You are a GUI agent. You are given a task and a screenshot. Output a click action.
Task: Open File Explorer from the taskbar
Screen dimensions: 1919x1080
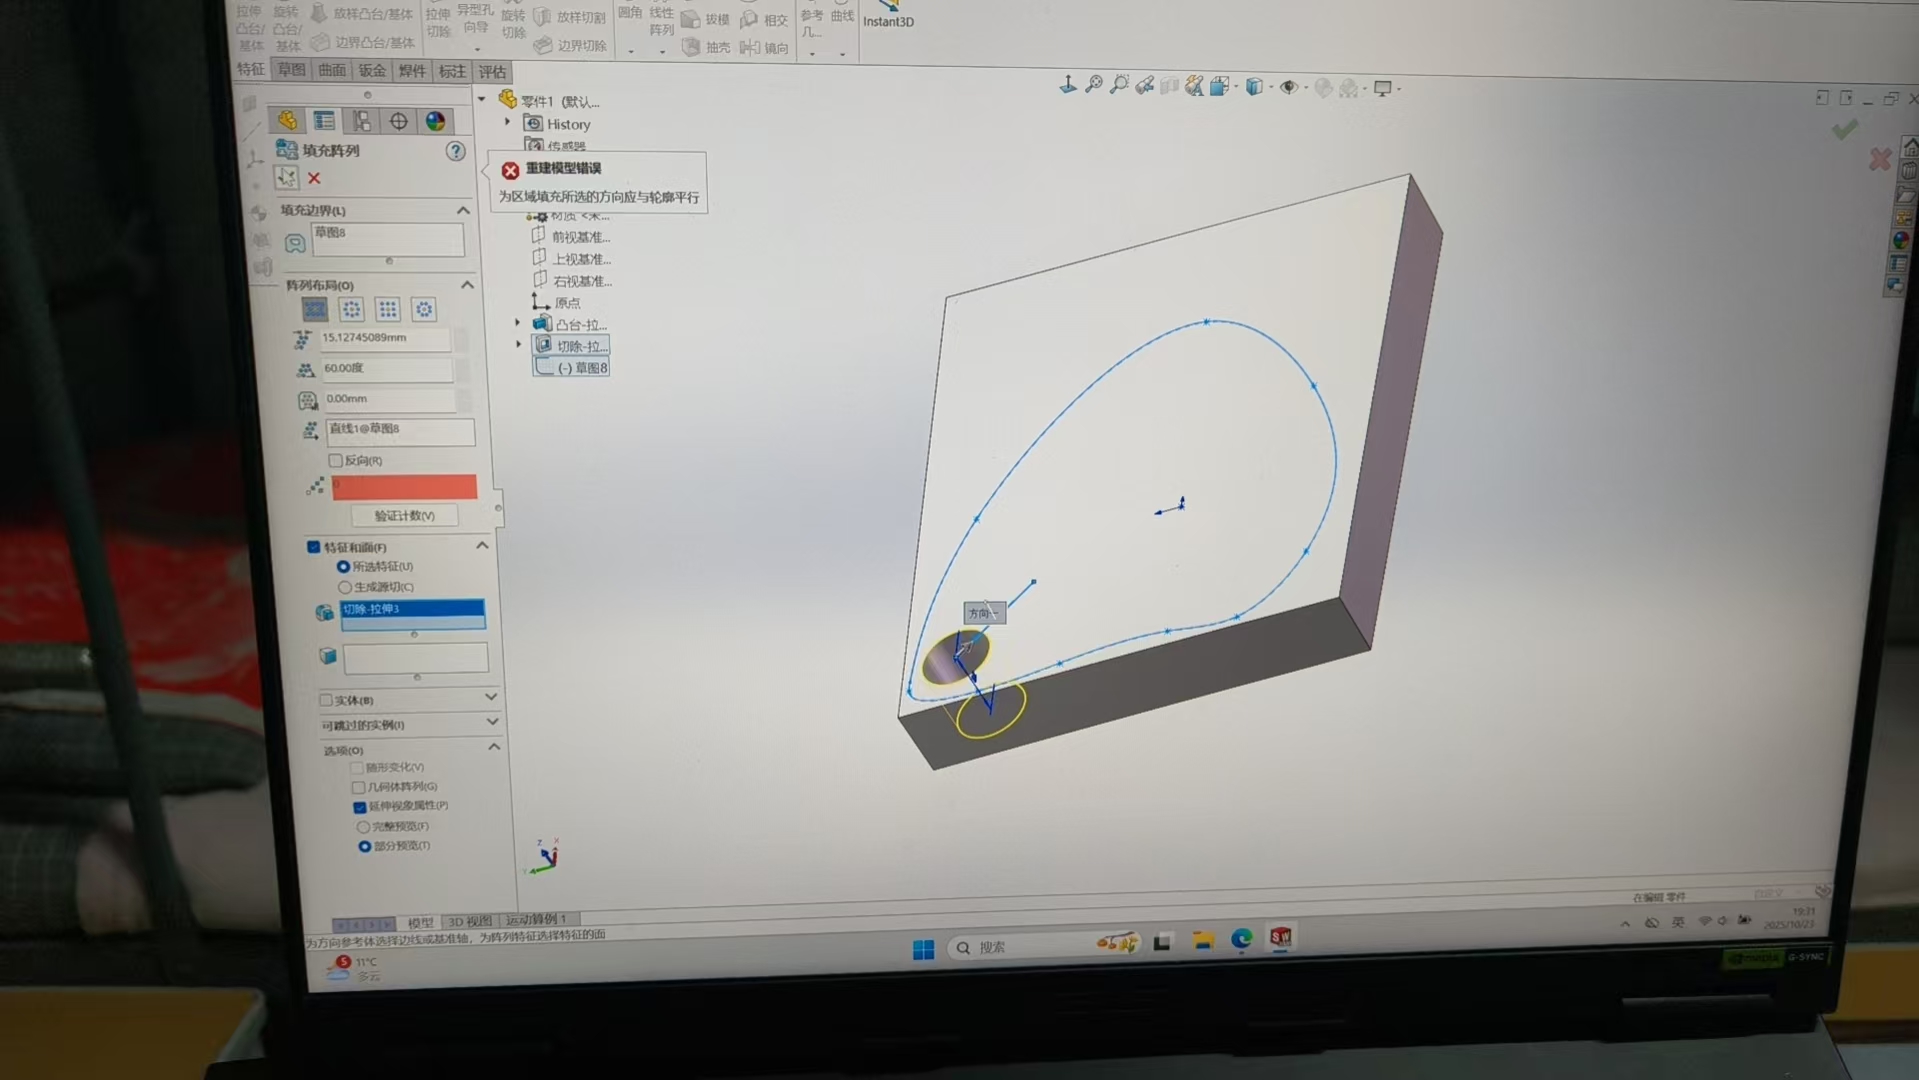tap(1203, 940)
